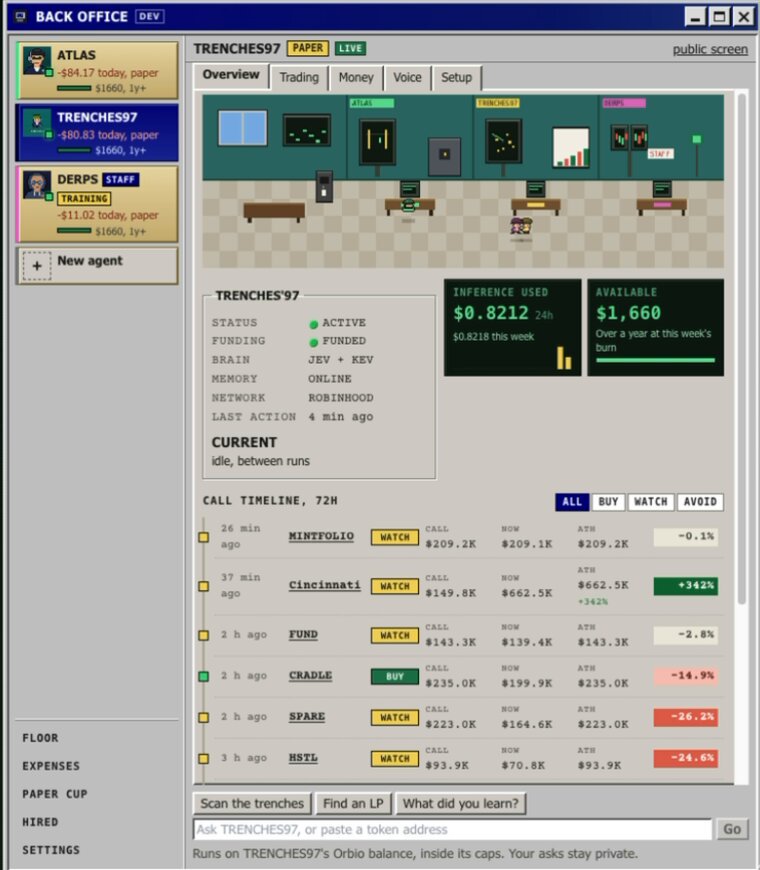The width and height of the screenshot is (760, 870).
Task: Click the green FUNDED status dot
Action: (x=313, y=342)
